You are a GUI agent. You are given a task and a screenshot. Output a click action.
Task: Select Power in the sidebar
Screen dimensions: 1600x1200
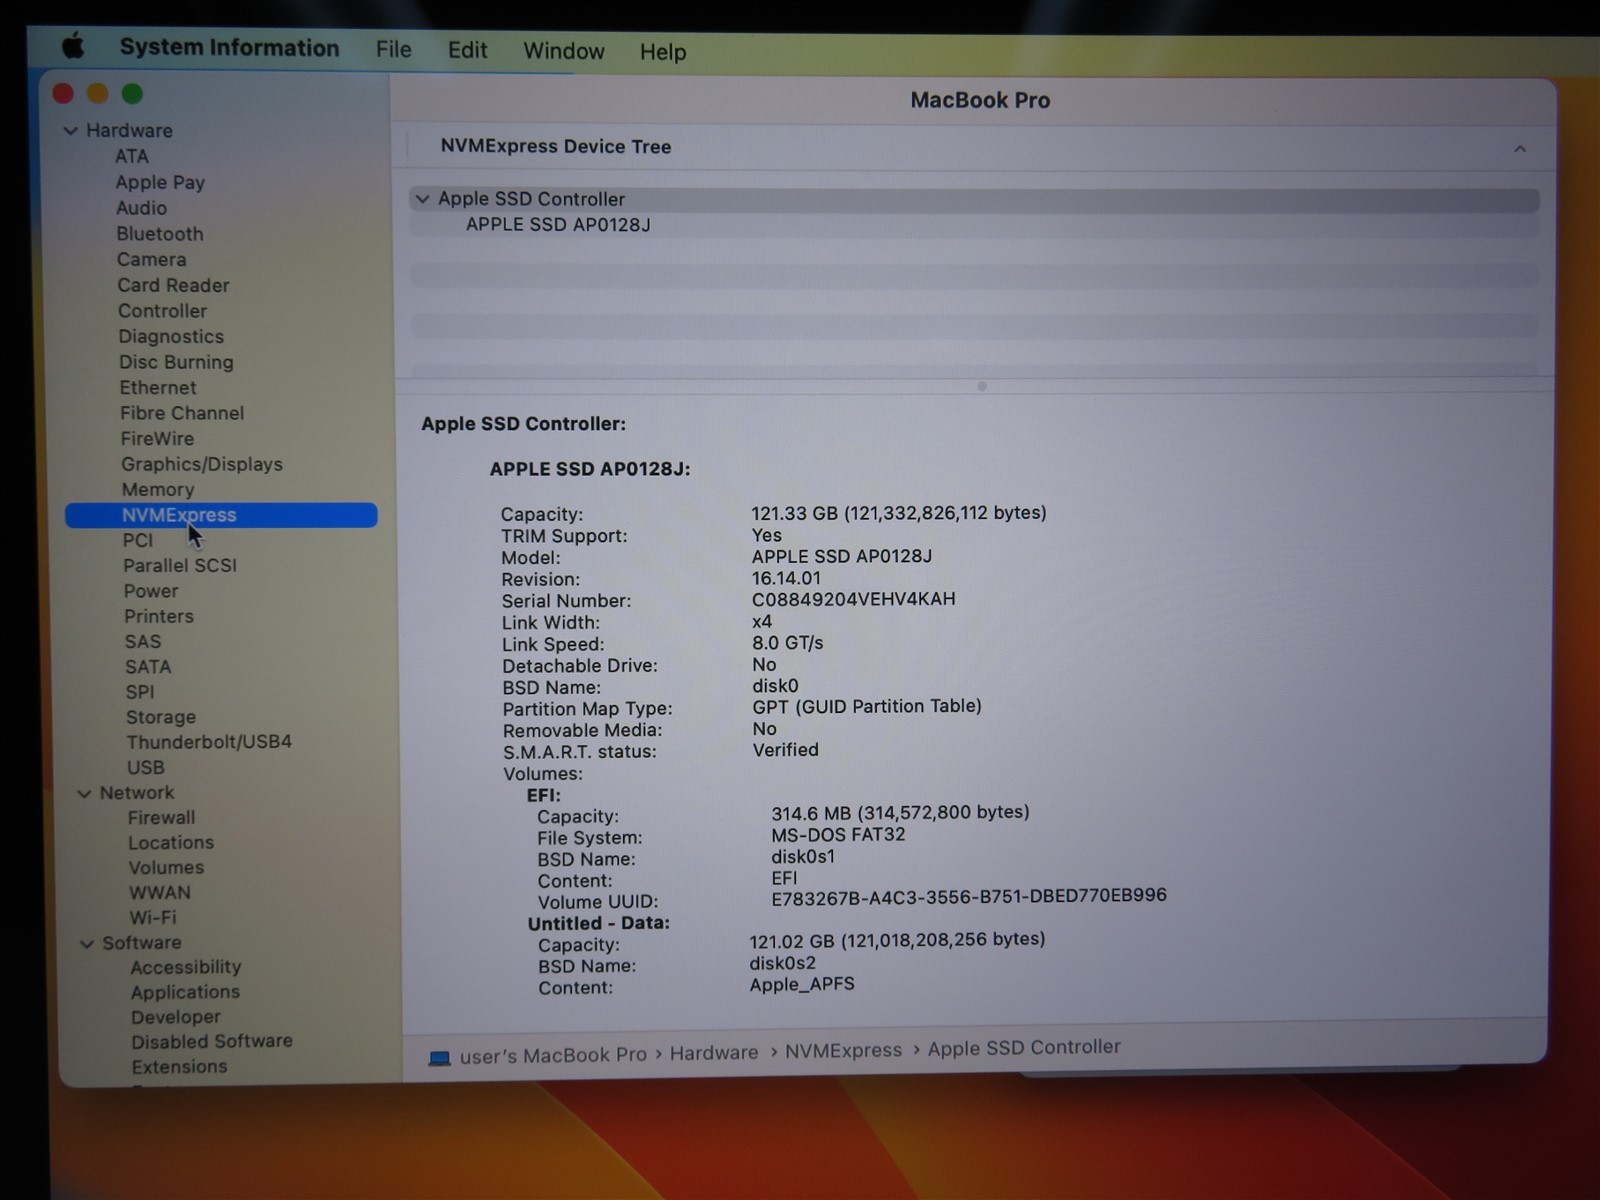point(151,591)
